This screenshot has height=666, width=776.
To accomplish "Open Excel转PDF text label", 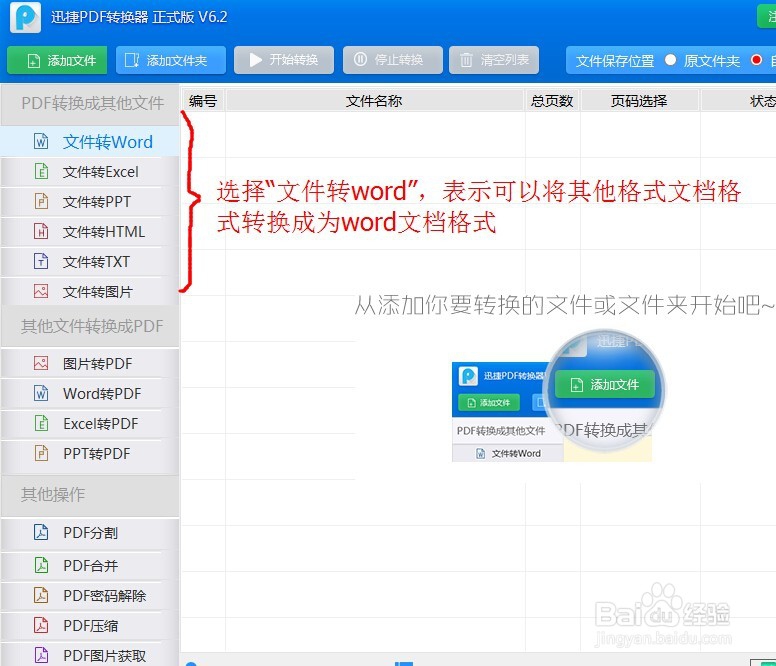I will coord(100,424).
